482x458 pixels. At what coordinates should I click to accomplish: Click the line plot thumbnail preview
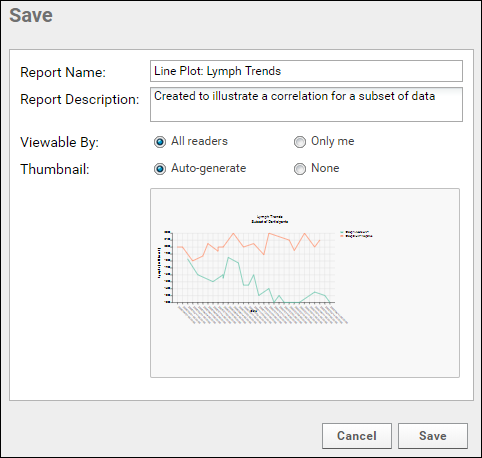click(305, 283)
